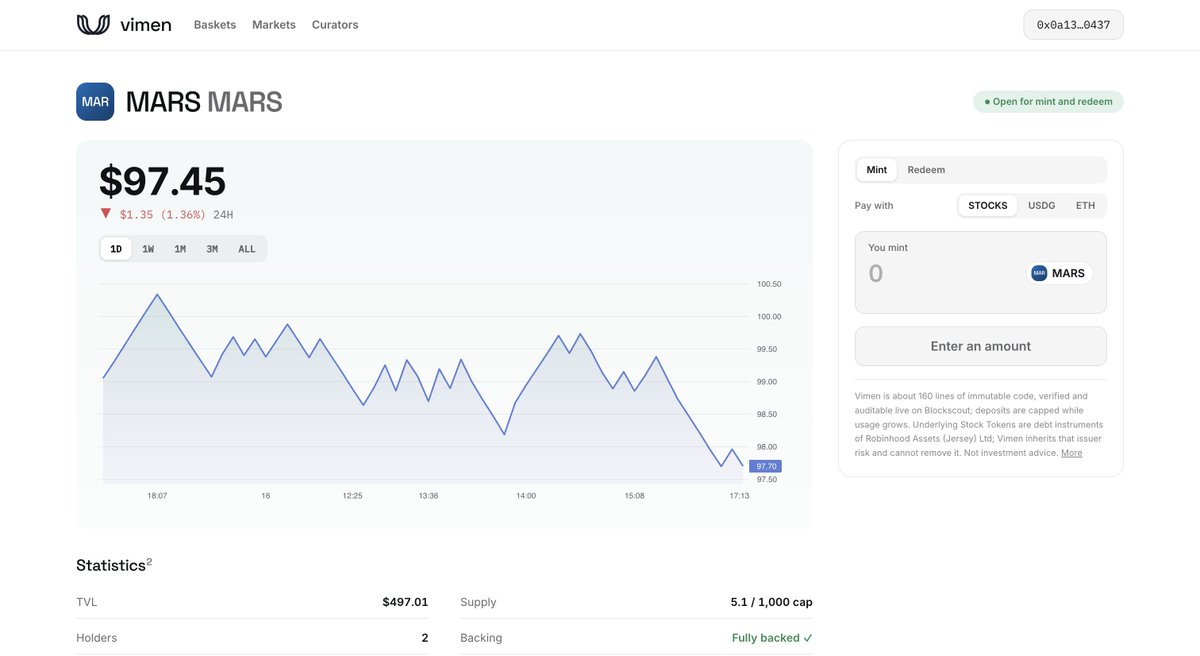
Task: Click the Pay with label
Action: [874, 206]
